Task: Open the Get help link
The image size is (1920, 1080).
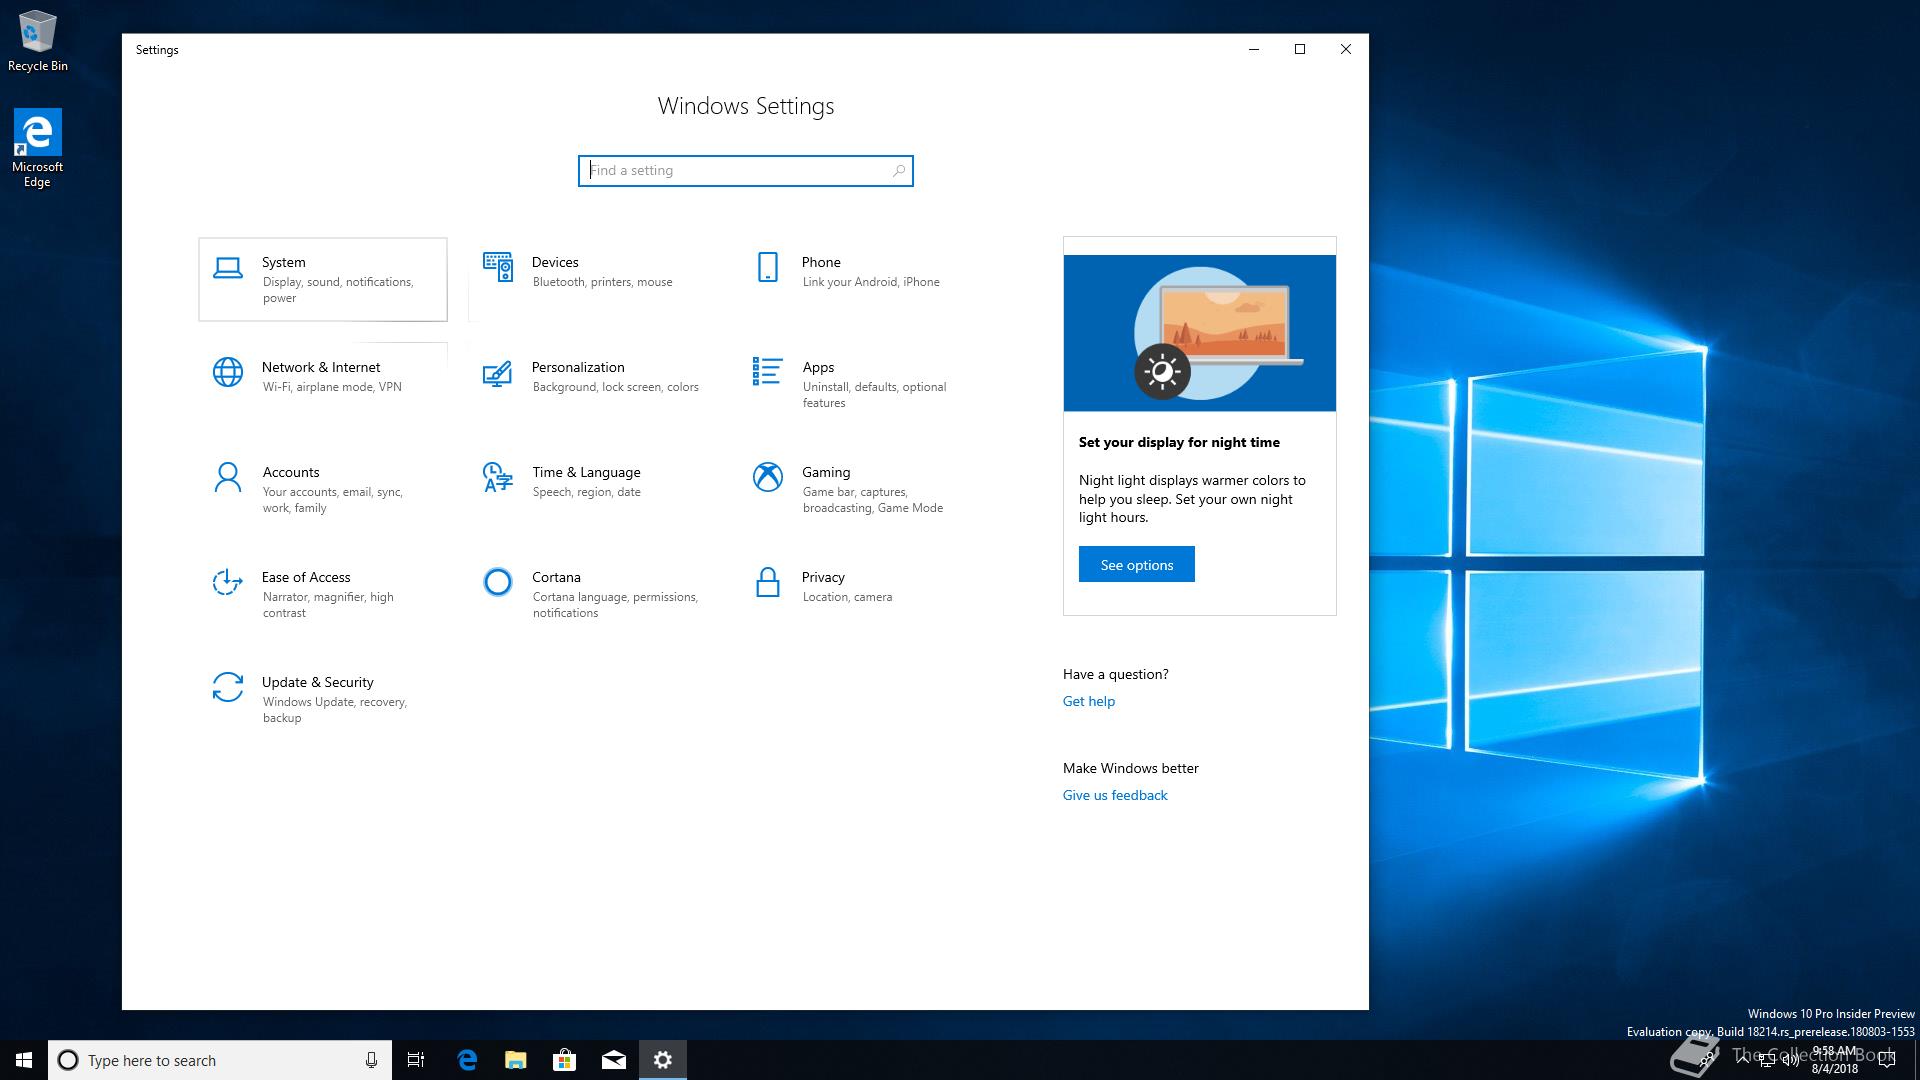Action: [x=1089, y=702]
